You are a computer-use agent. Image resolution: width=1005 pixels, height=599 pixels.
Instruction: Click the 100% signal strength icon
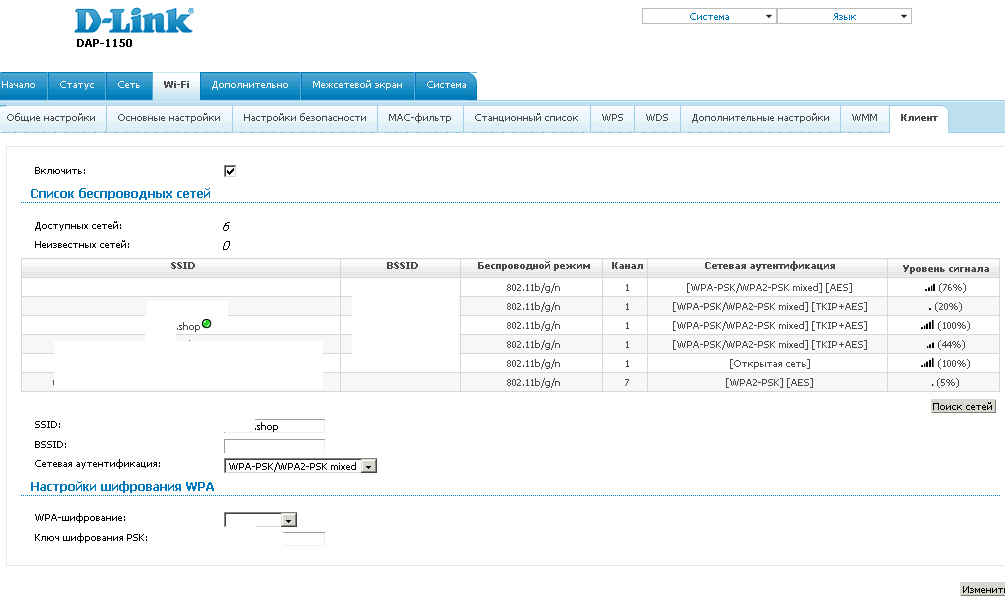pos(927,326)
